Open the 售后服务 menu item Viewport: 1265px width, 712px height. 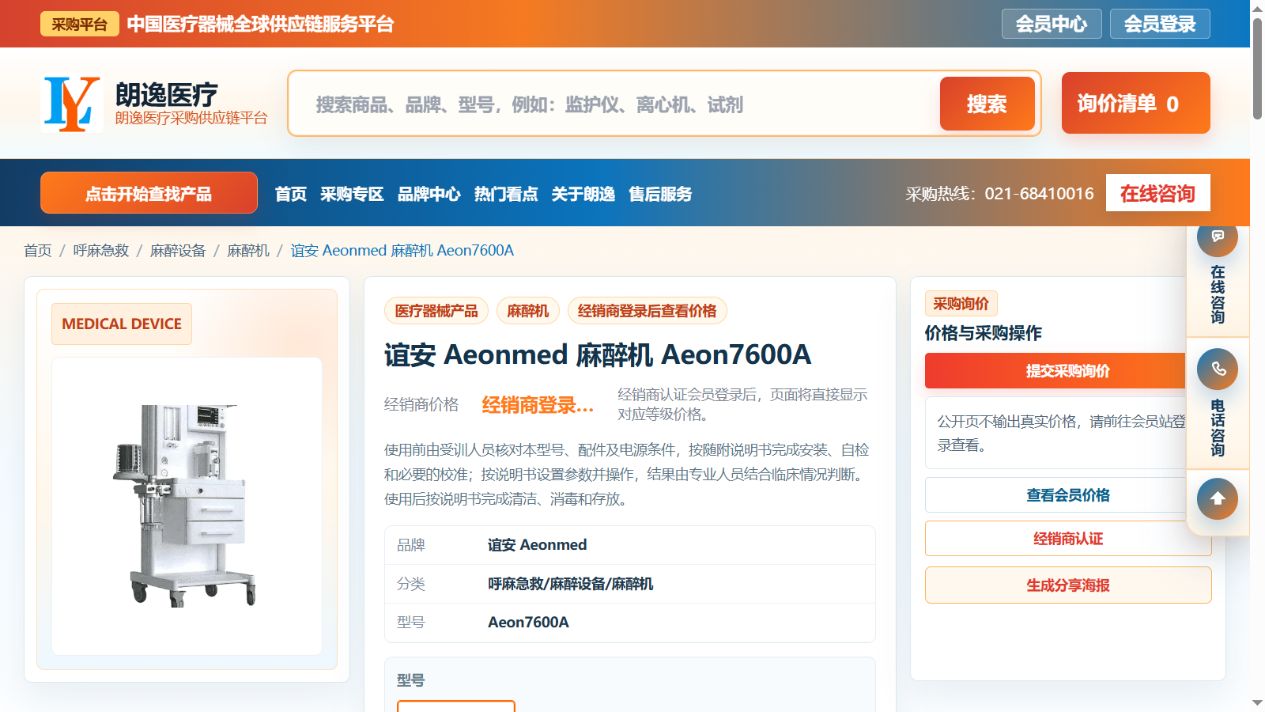click(660, 194)
